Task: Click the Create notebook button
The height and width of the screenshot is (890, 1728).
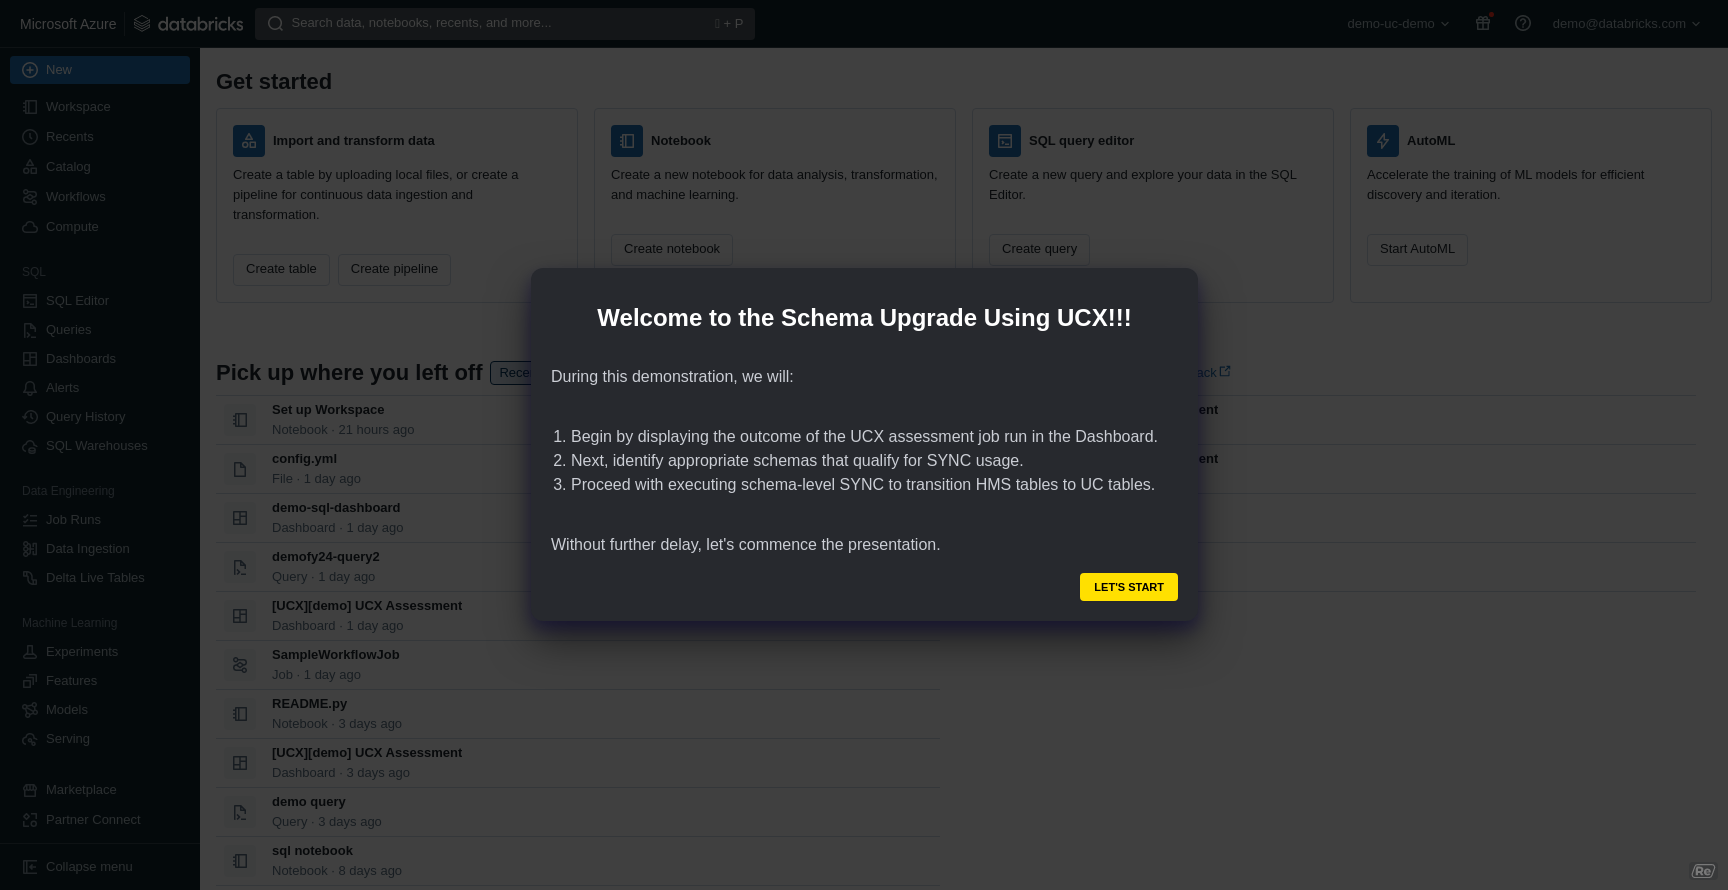Action: (x=672, y=249)
